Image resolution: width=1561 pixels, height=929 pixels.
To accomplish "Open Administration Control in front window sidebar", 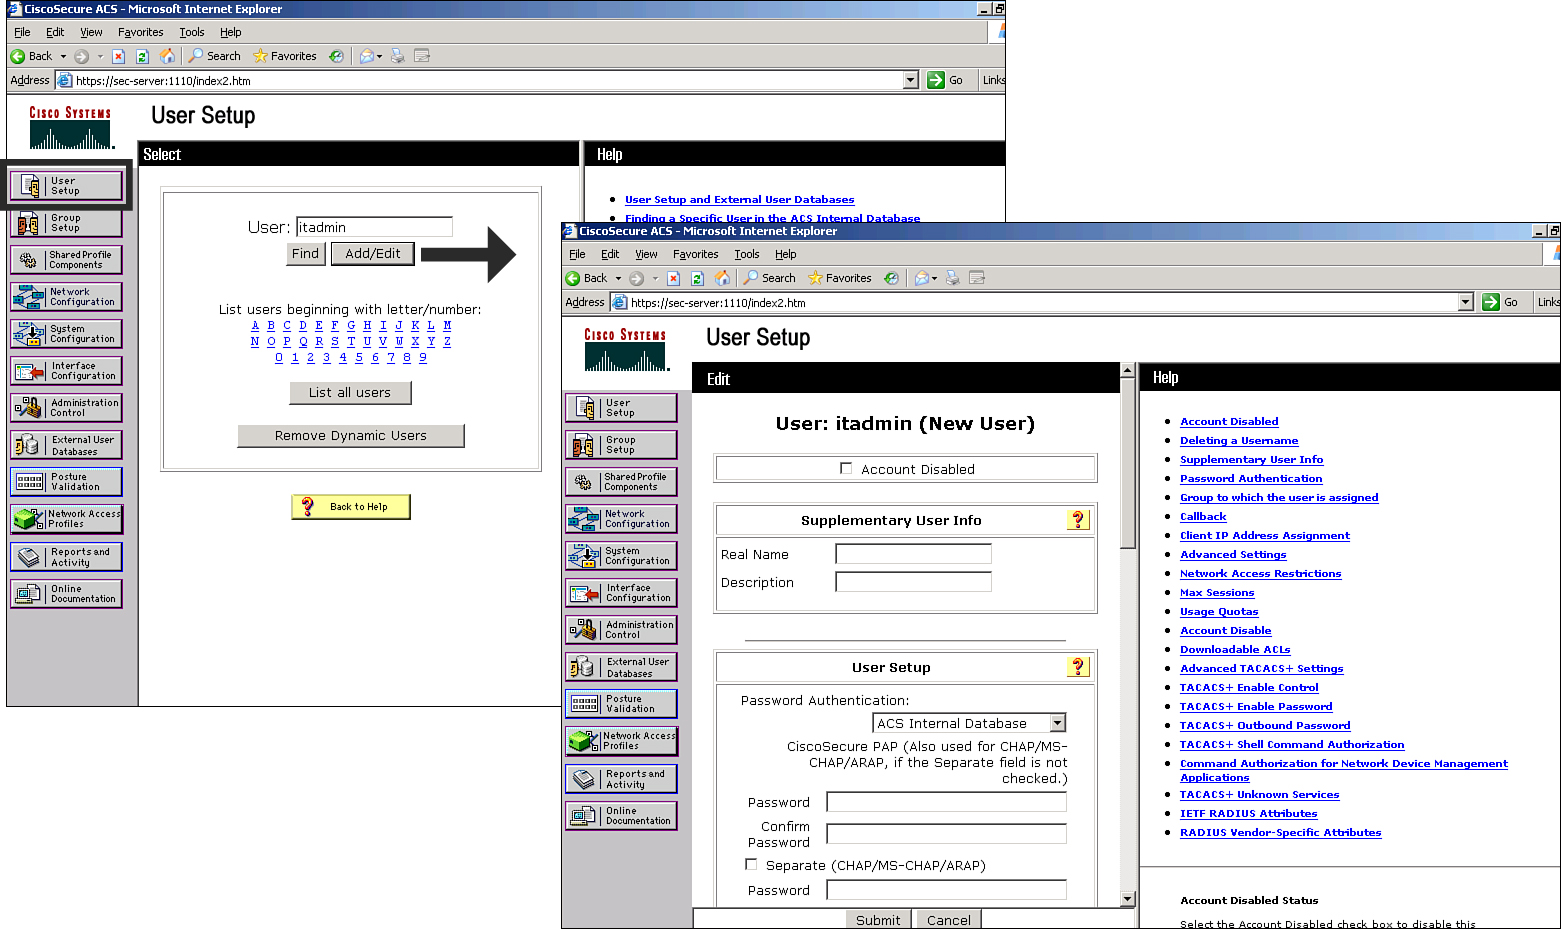I will pyautogui.click(x=621, y=630).
